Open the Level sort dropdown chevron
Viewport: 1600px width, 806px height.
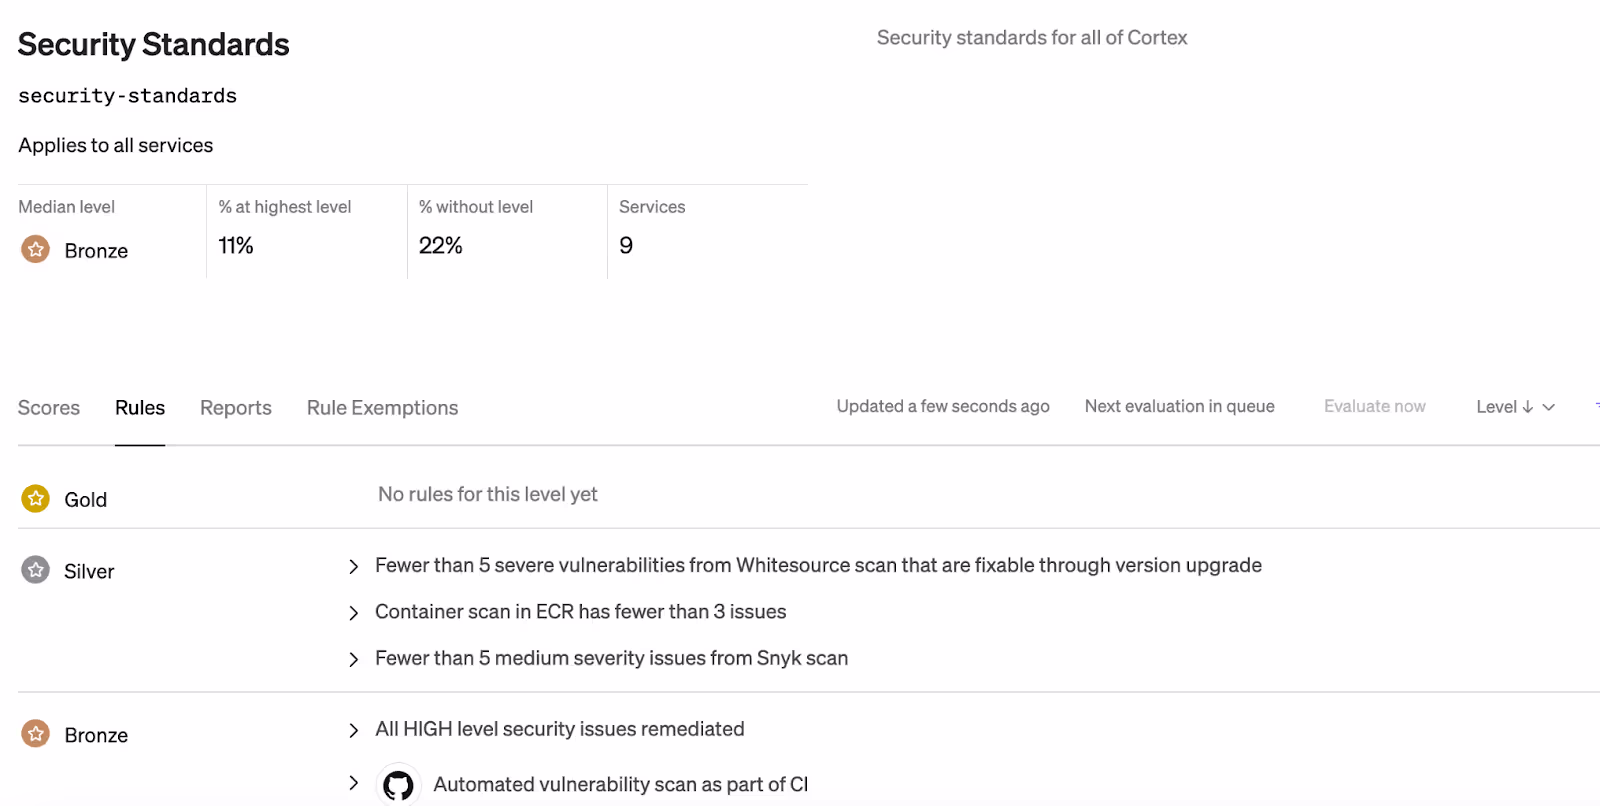coord(1549,407)
